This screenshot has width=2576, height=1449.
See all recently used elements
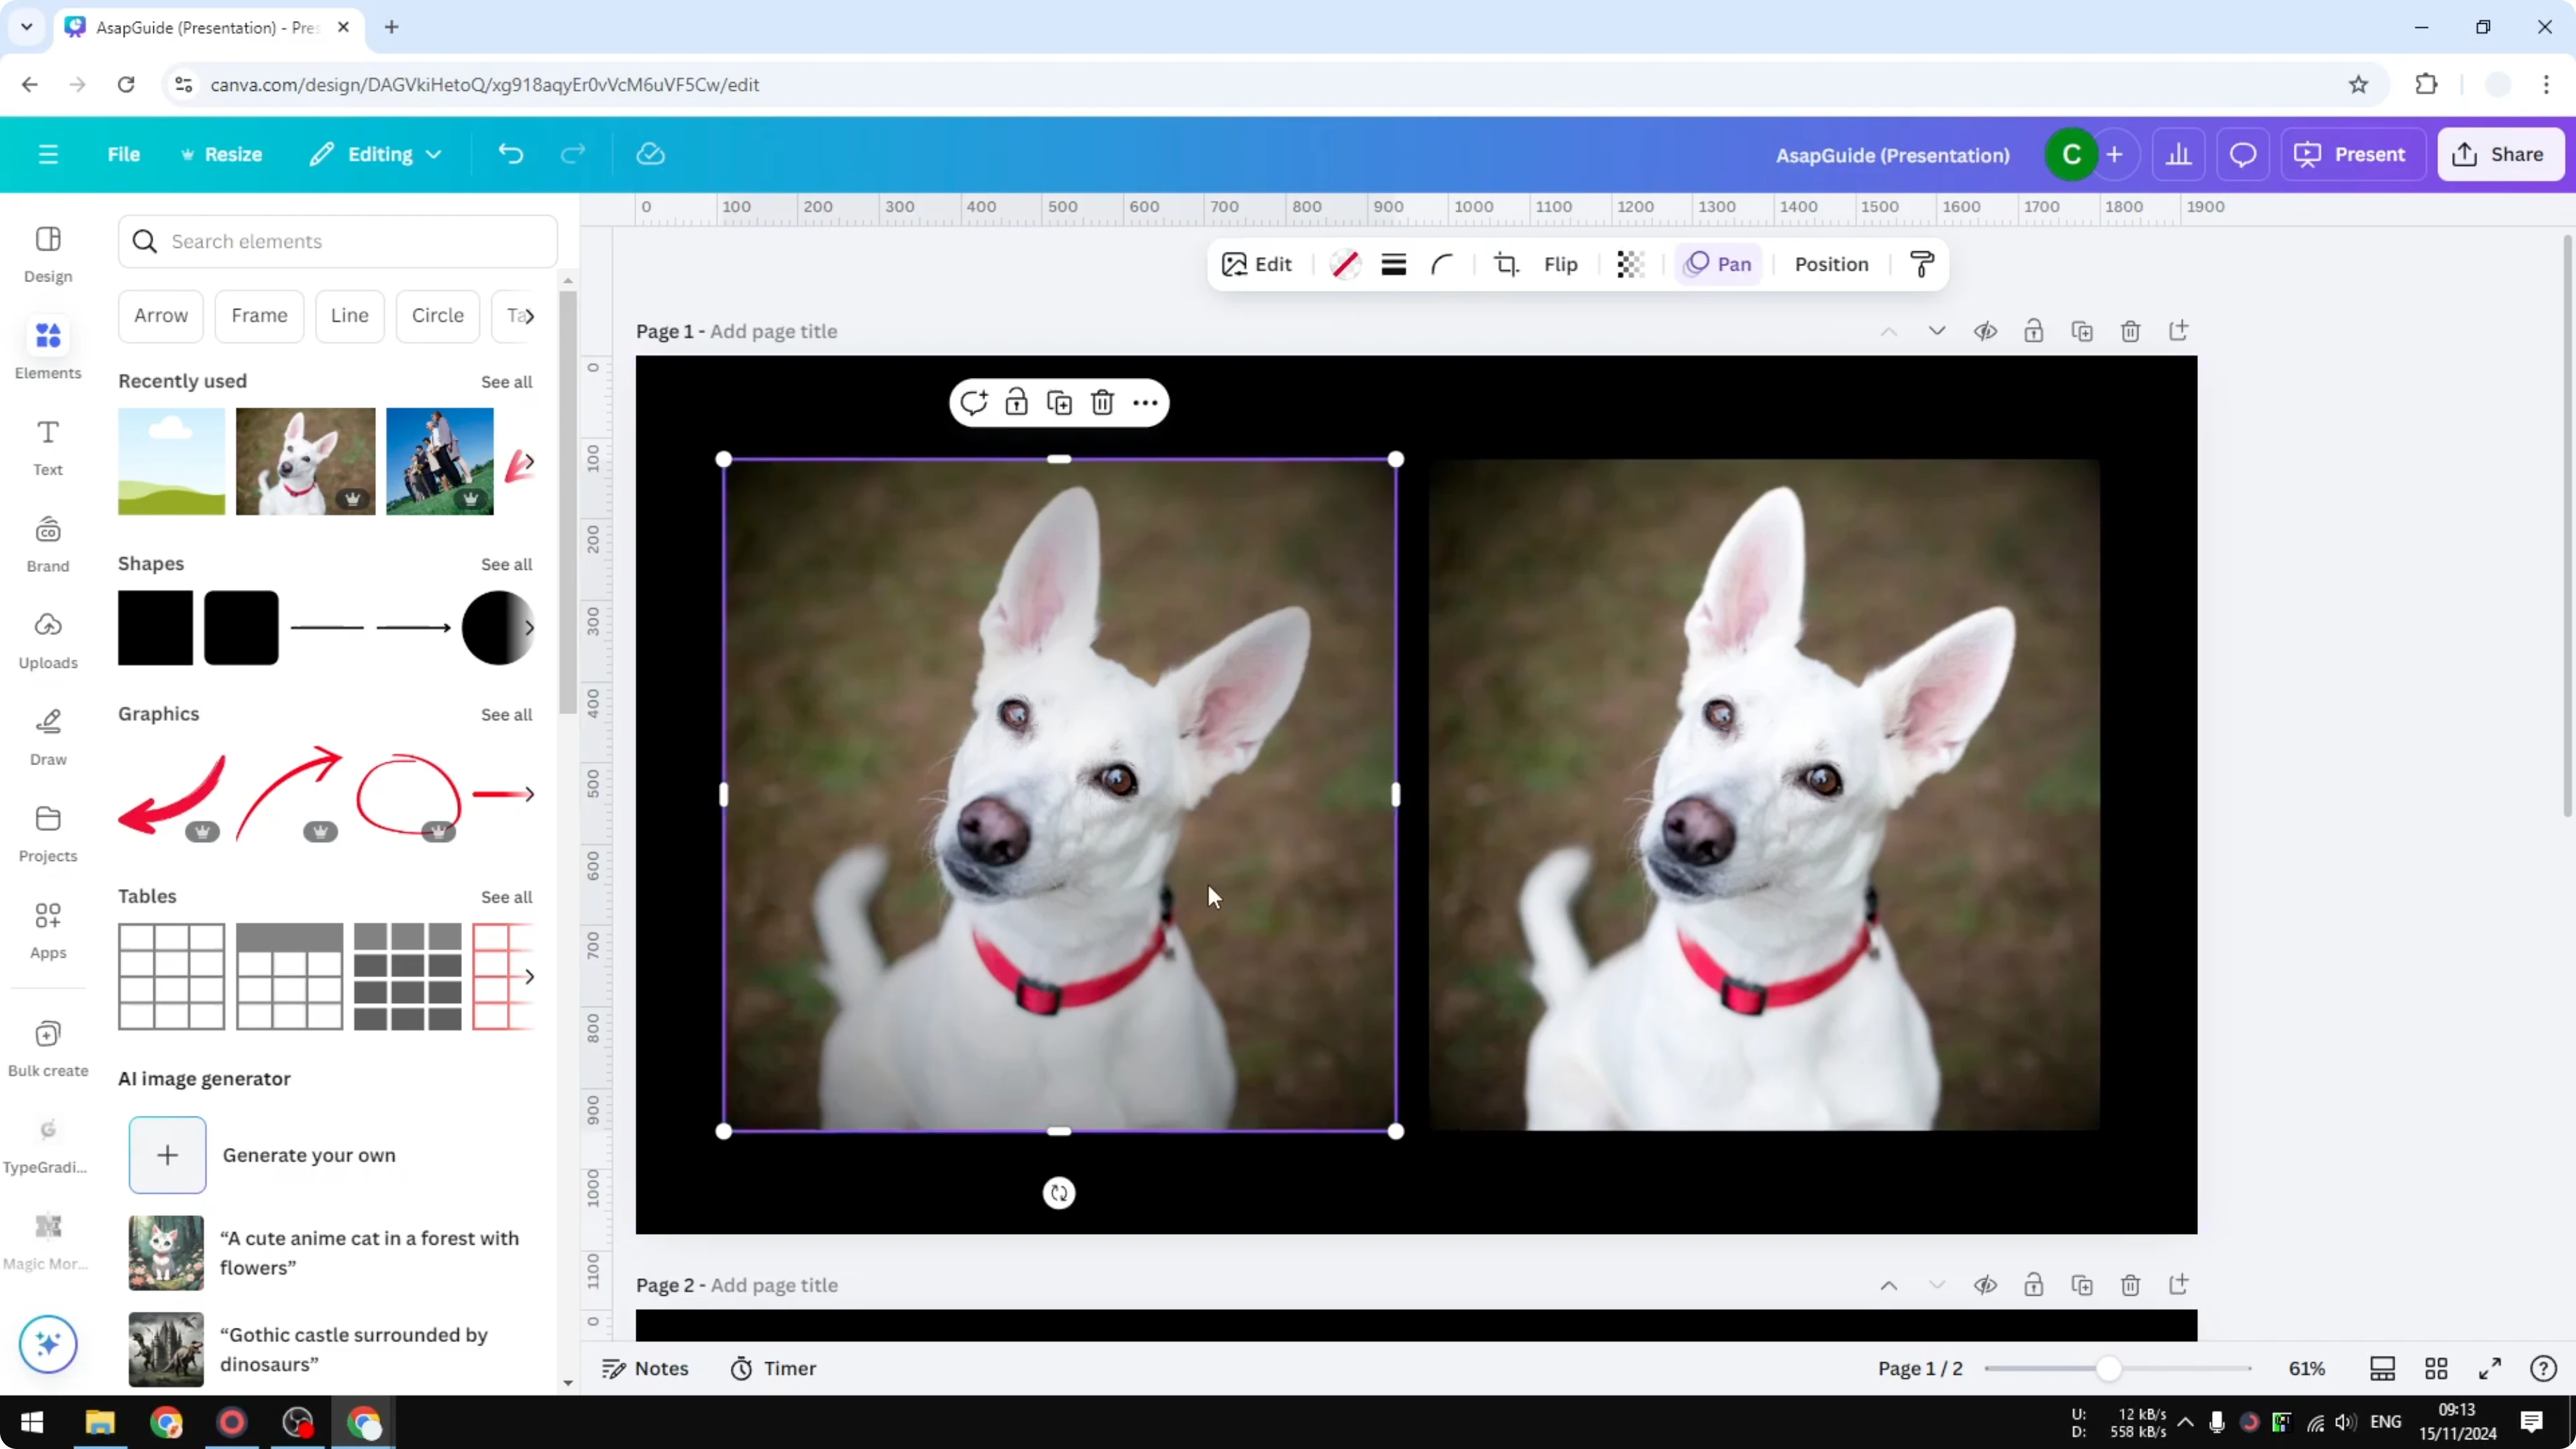(x=506, y=381)
